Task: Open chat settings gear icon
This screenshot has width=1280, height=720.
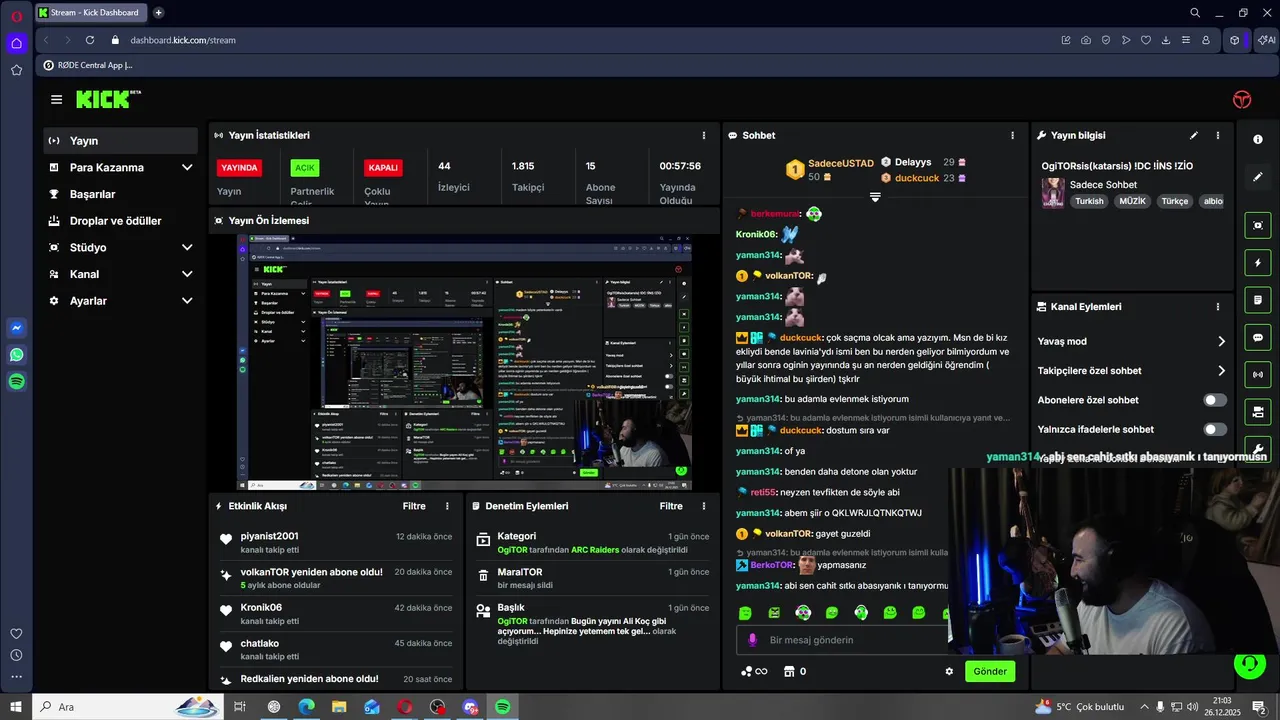Action: click(x=949, y=671)
